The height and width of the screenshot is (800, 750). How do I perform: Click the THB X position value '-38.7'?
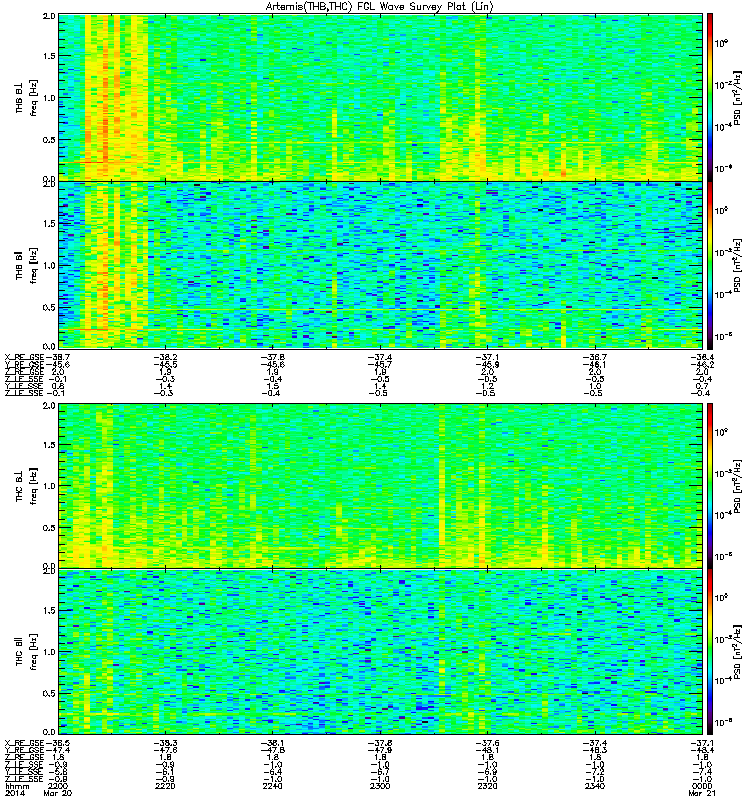point(58,357)
